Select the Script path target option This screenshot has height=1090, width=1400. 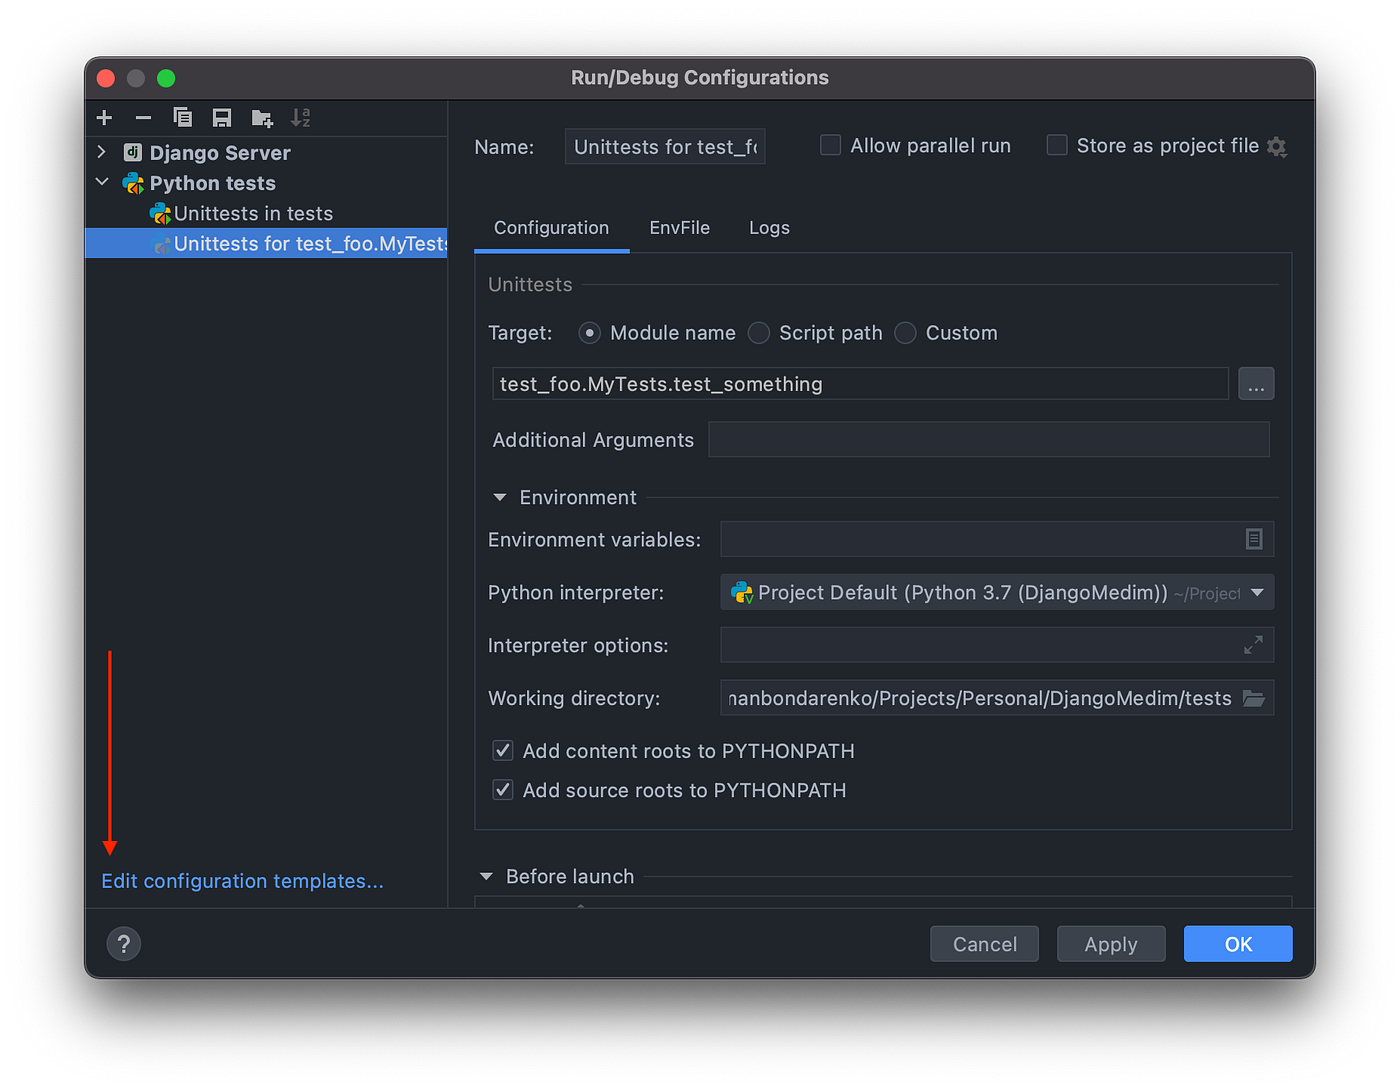click(758, 333)
